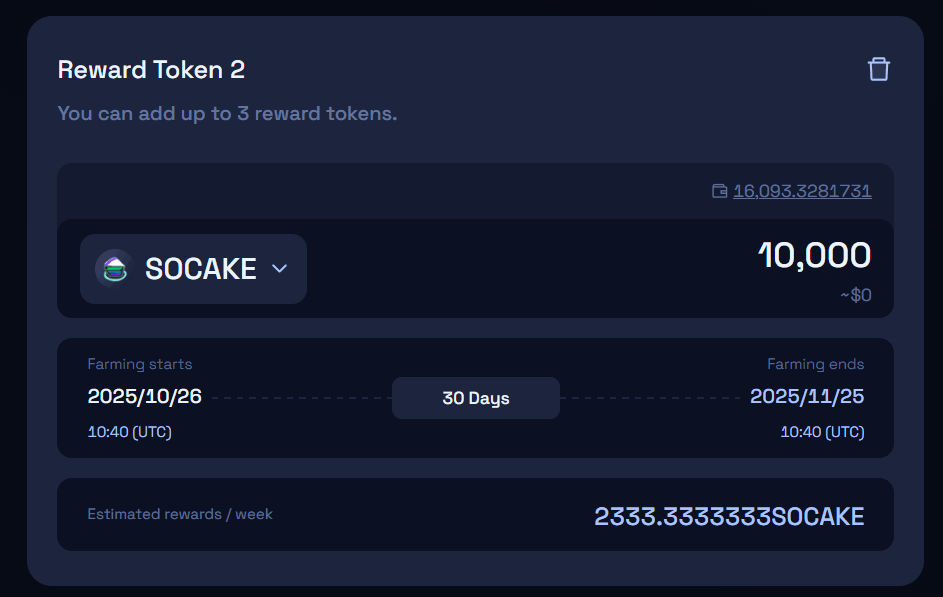Change the farming start time 10:40 (UTC)
Screen dimensions: 943x597
129,433
